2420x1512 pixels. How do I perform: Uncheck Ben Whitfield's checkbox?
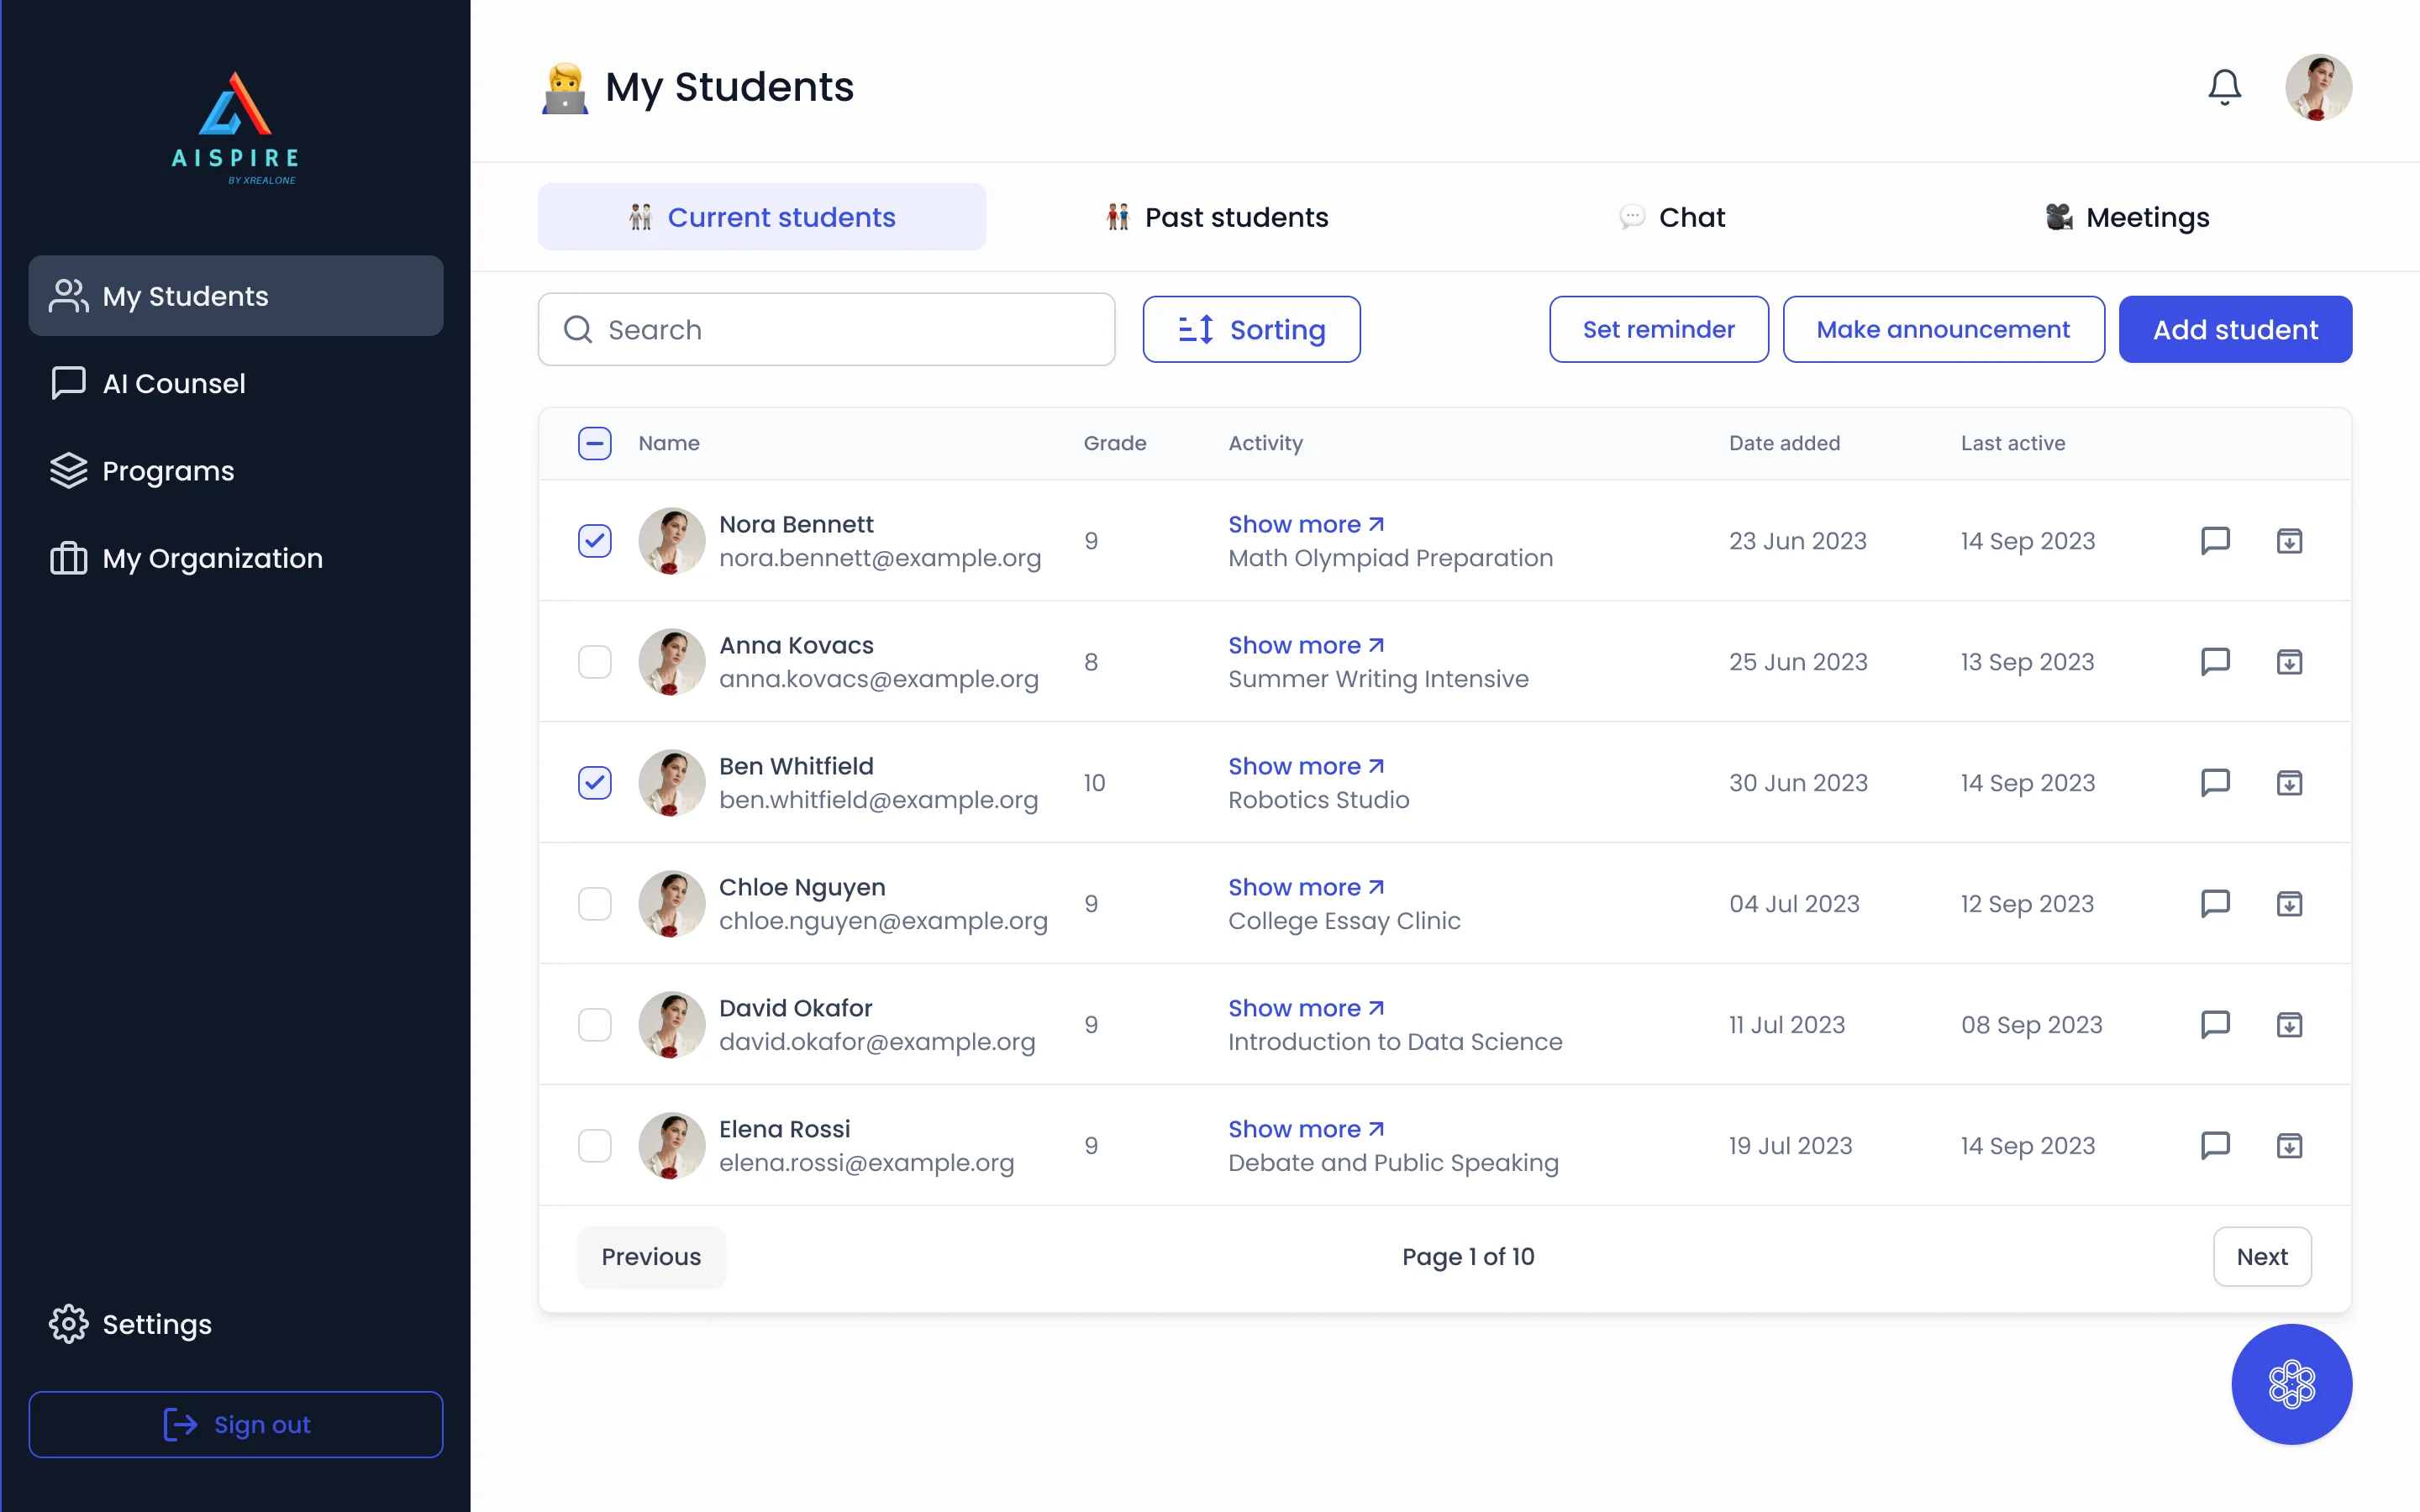click(x=595, y=783)
